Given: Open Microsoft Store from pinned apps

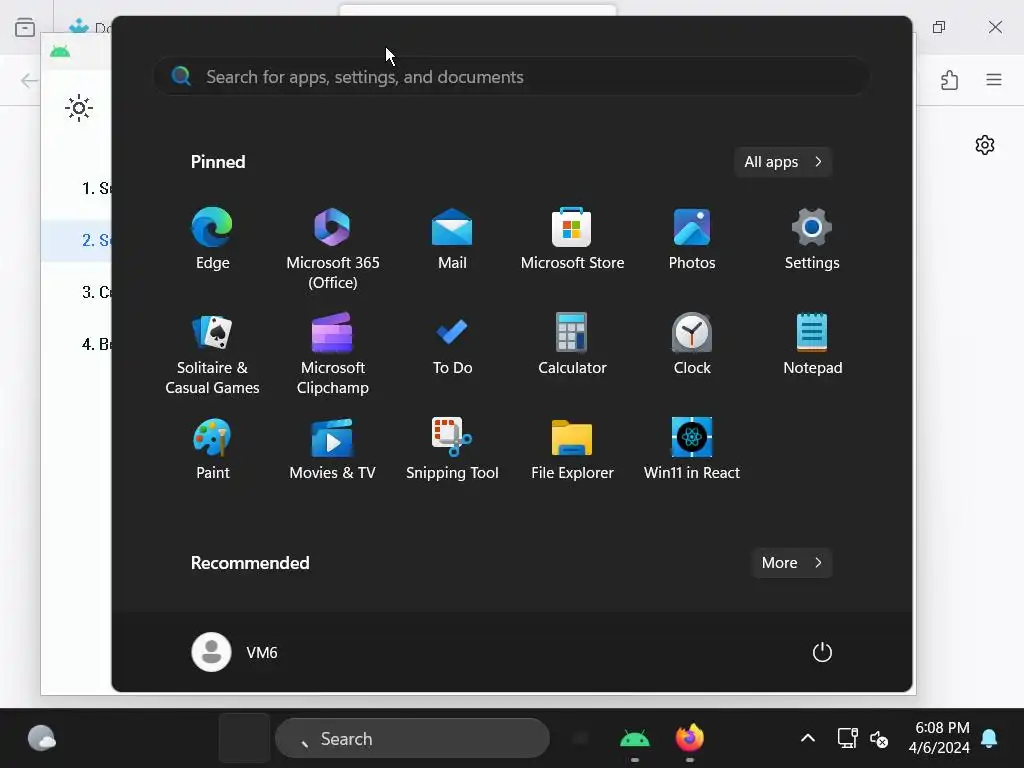Looking at the screenshot, I should 572,238.
